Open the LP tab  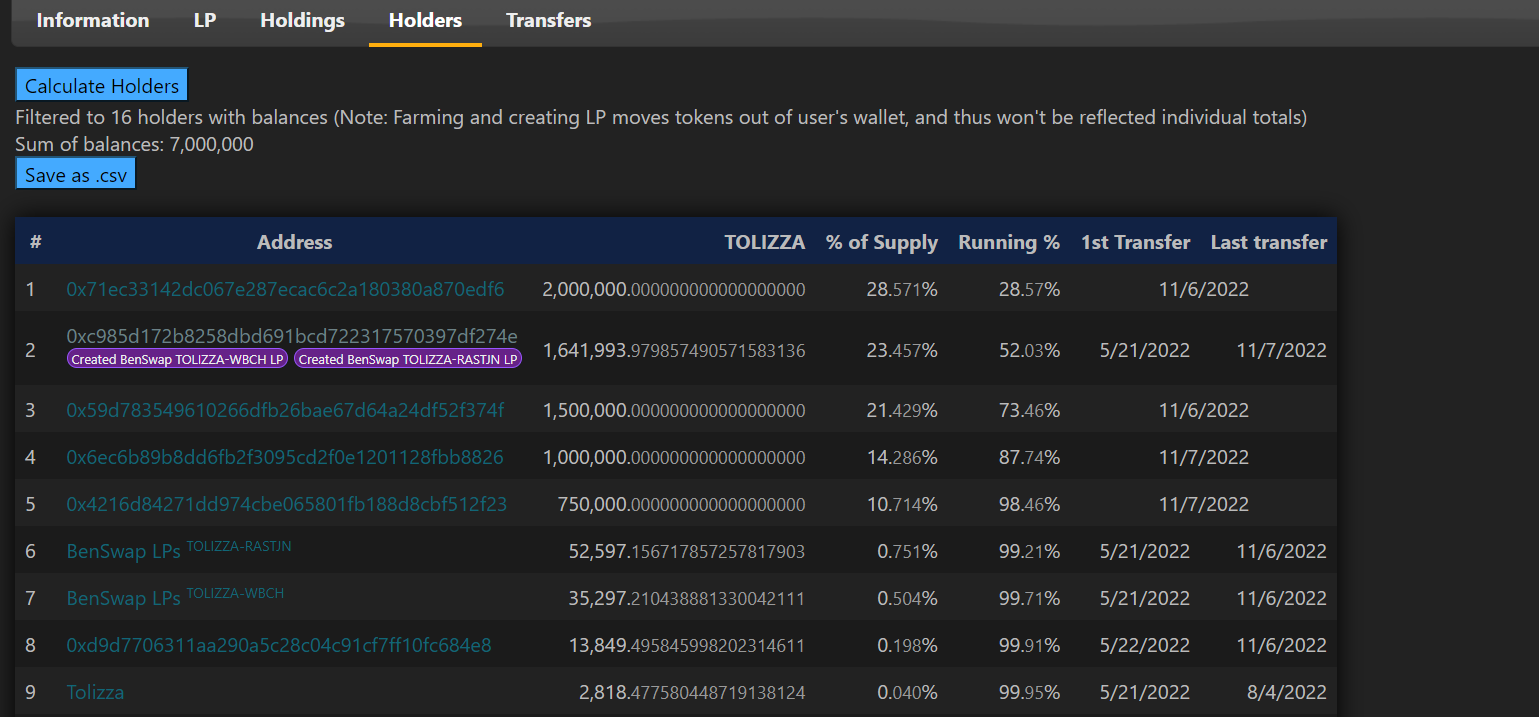coord(205,20)
